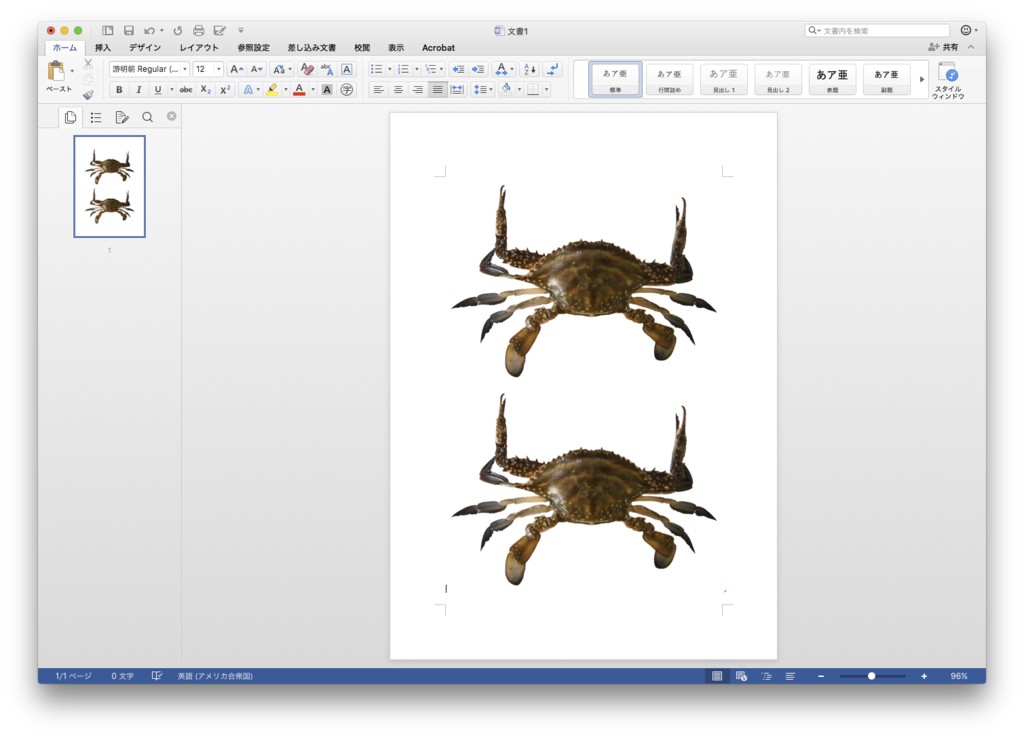This screenshot has width=1024, height=738.
Task: Toggle Underline formatting
Action: pyautogui.click(x=157, y=89)
